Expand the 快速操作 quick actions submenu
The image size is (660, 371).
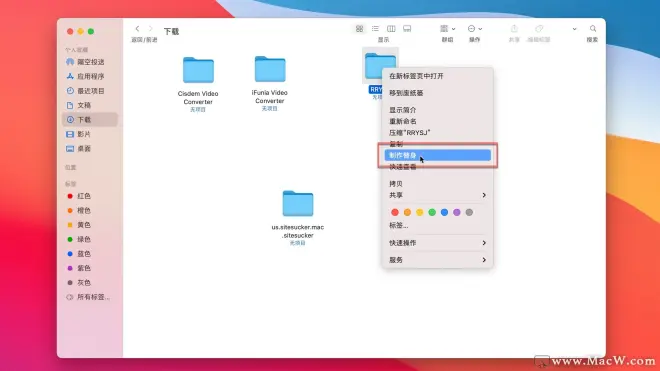pyautogui.click(x=437, y=243)
